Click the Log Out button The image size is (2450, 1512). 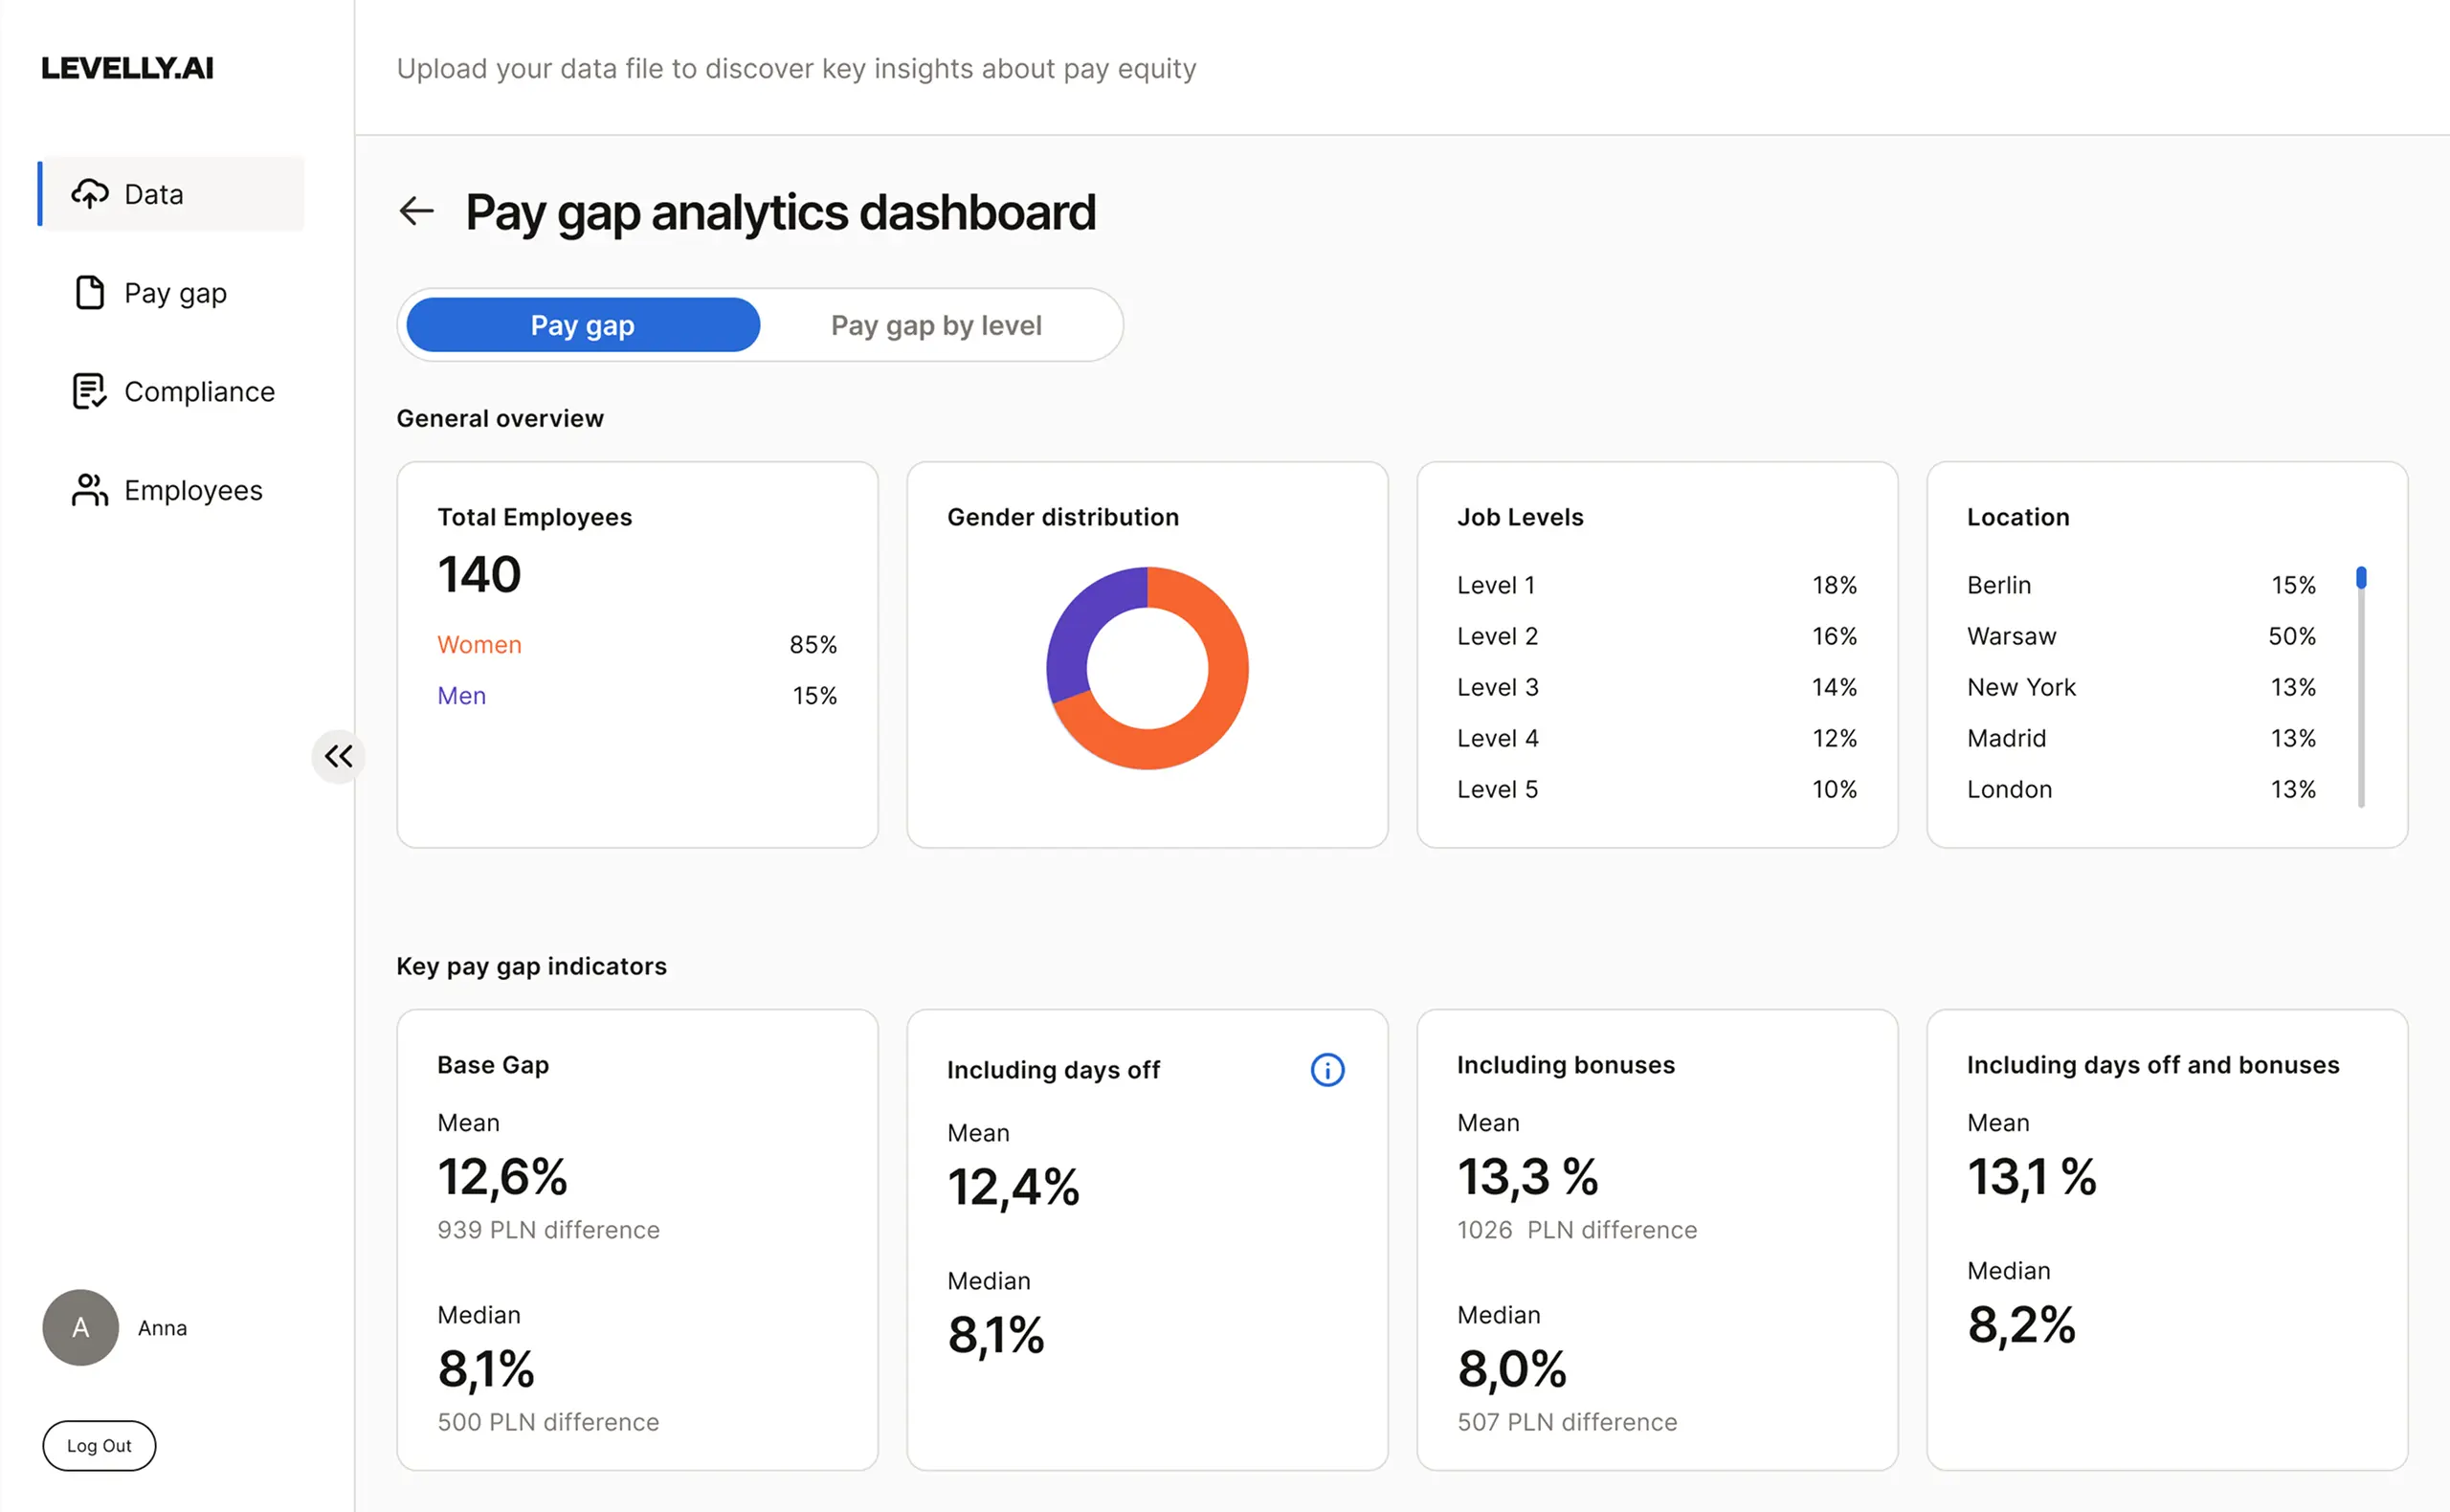click(99, 1445)
